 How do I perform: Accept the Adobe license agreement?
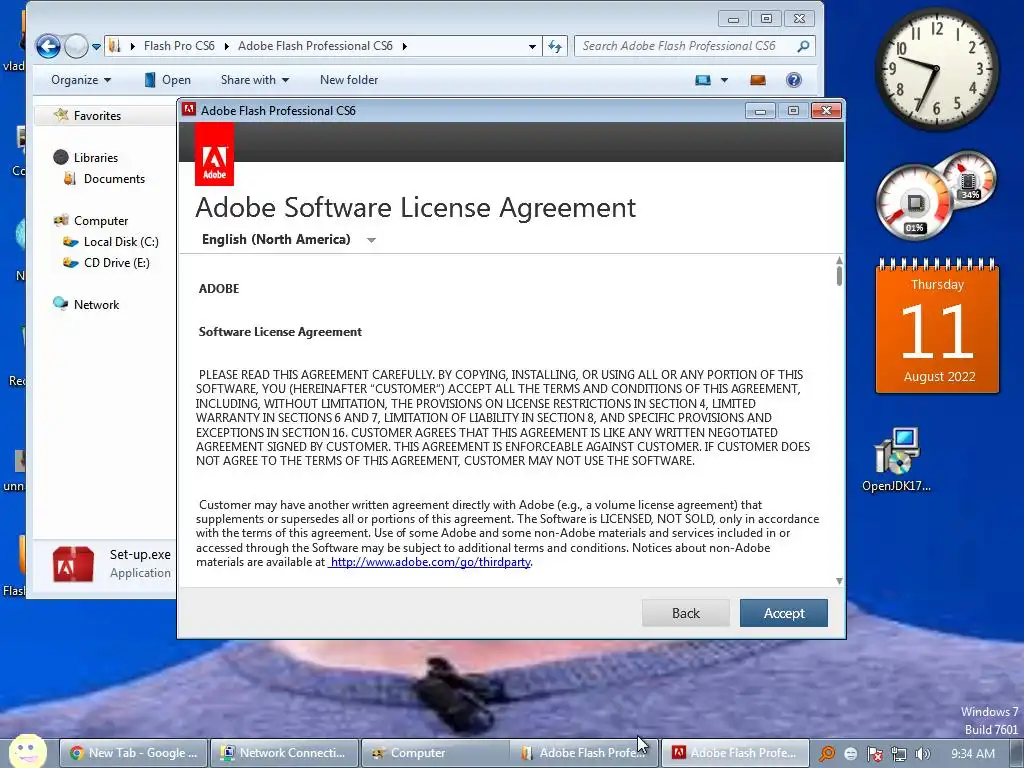tap(784, 613)
